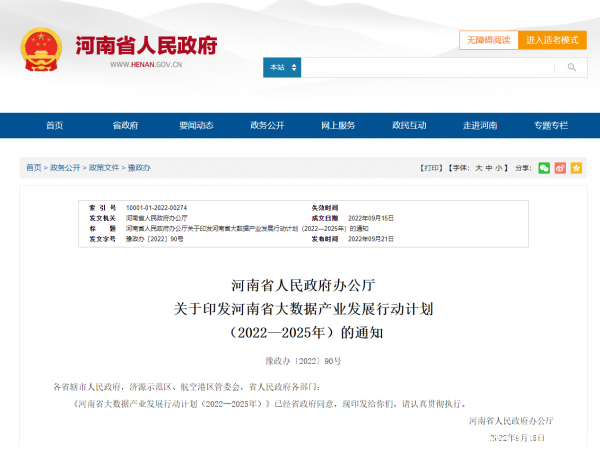This screenshot has height=455, width=600.
Task: Go to 网上服务 in the navigation bar
Action: tap(338, 126)
